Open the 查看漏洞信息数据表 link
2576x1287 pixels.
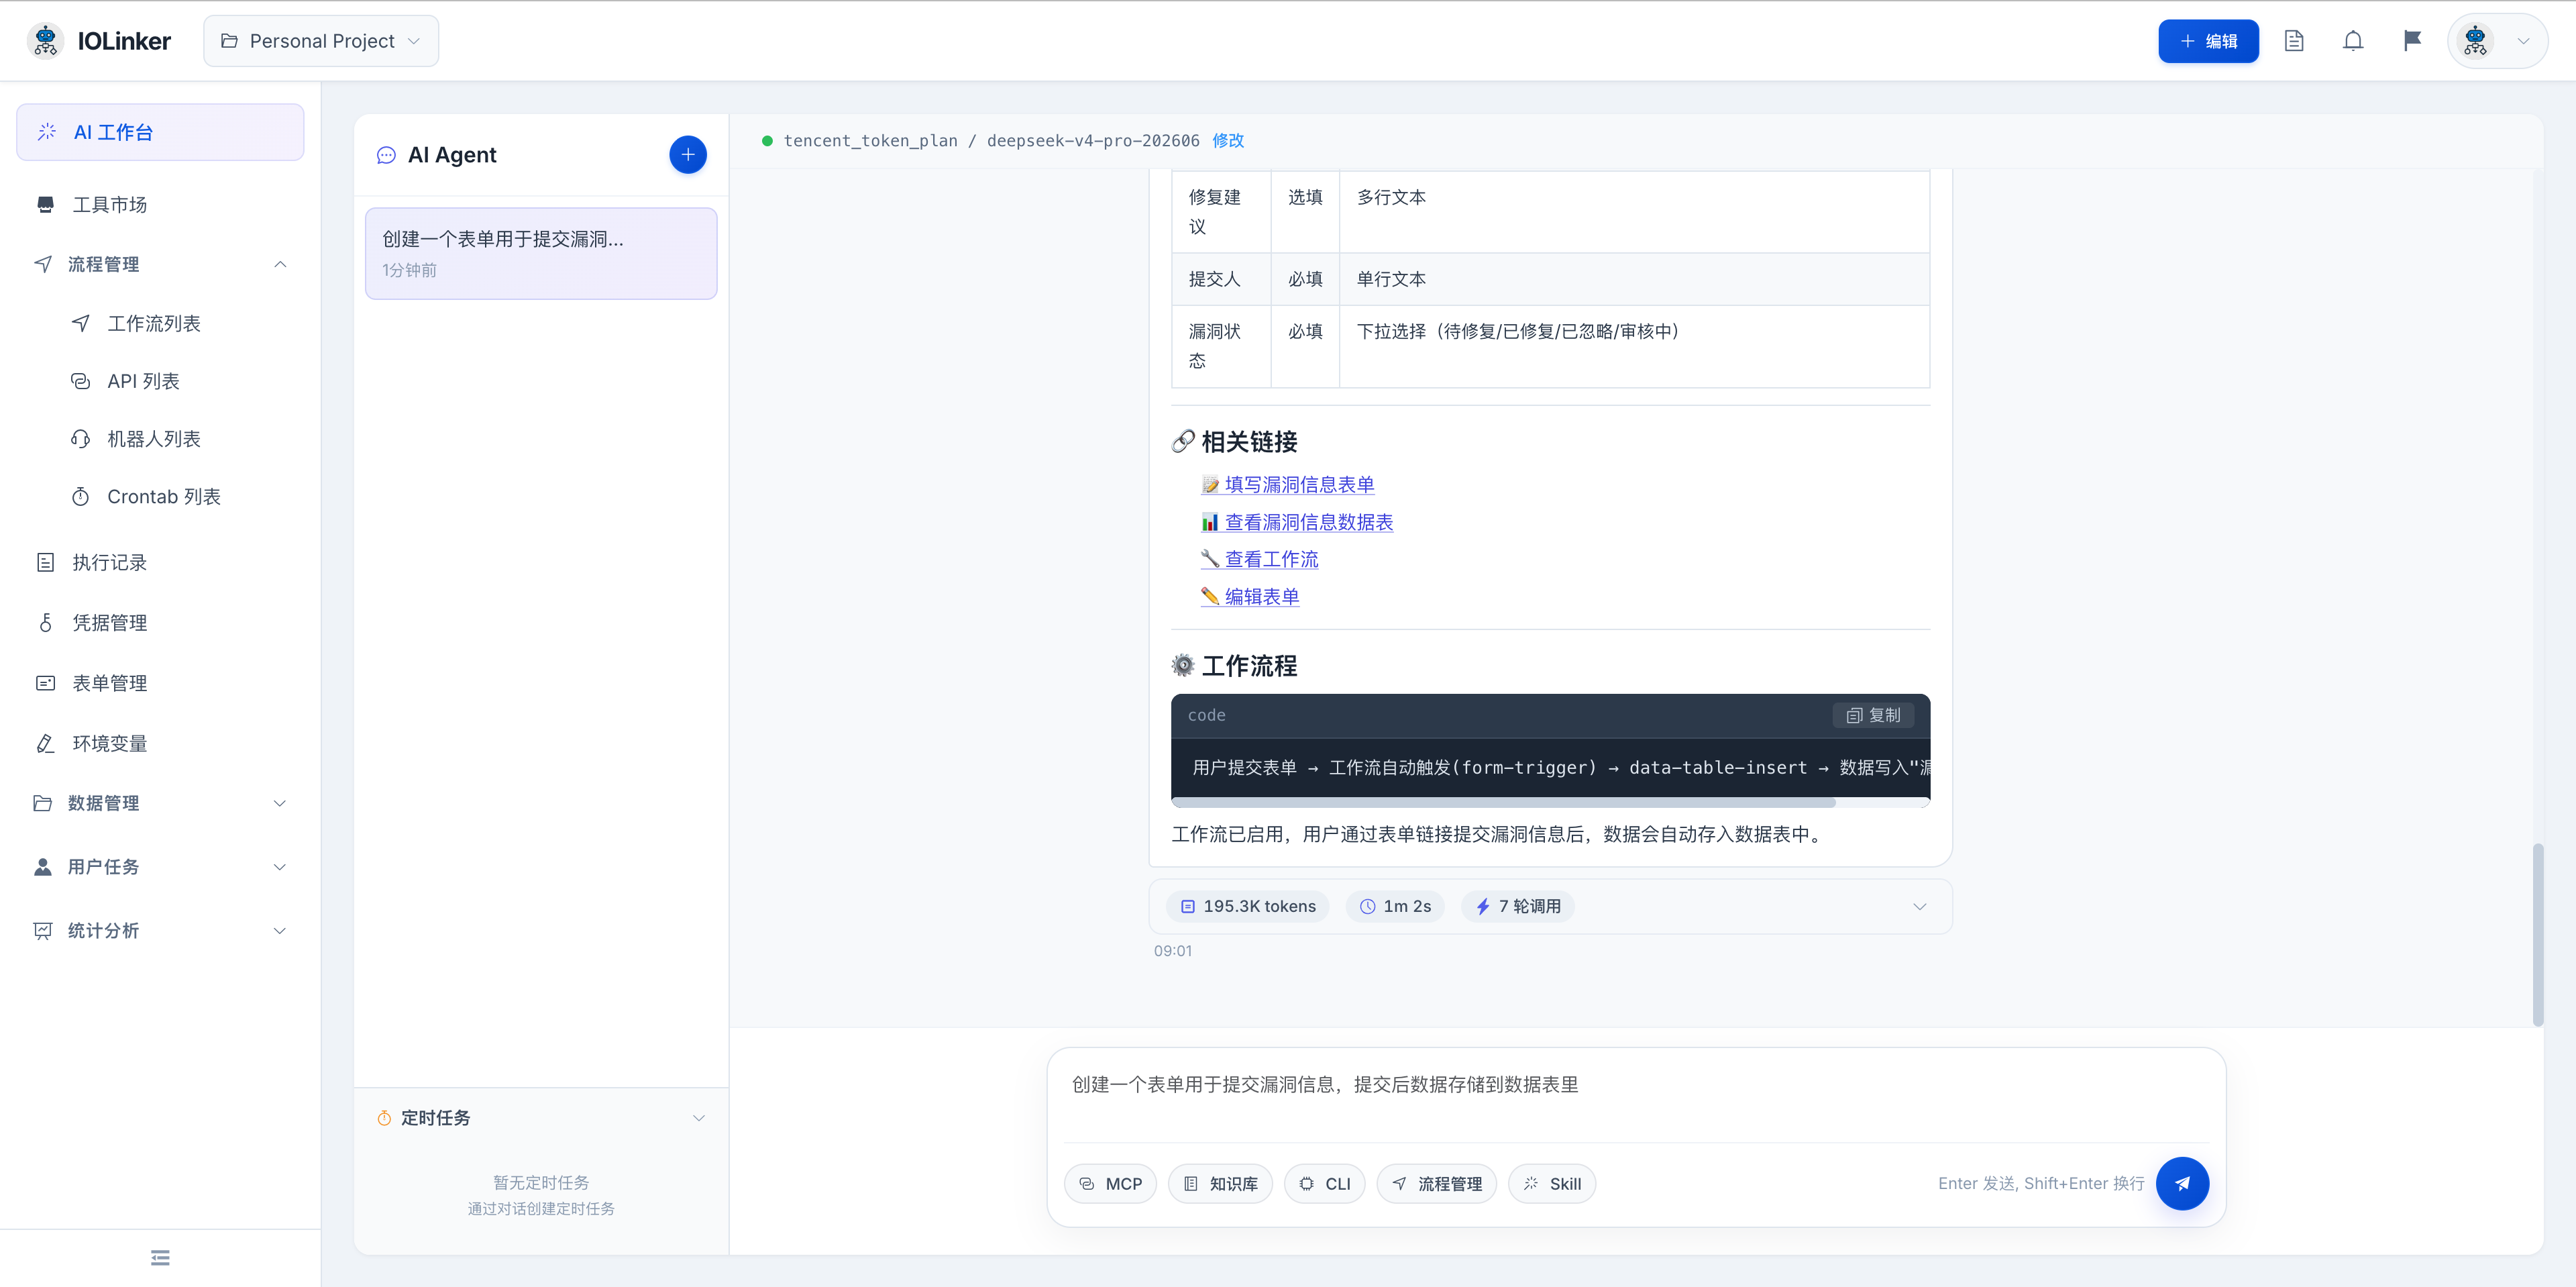tap(1297, 522)
